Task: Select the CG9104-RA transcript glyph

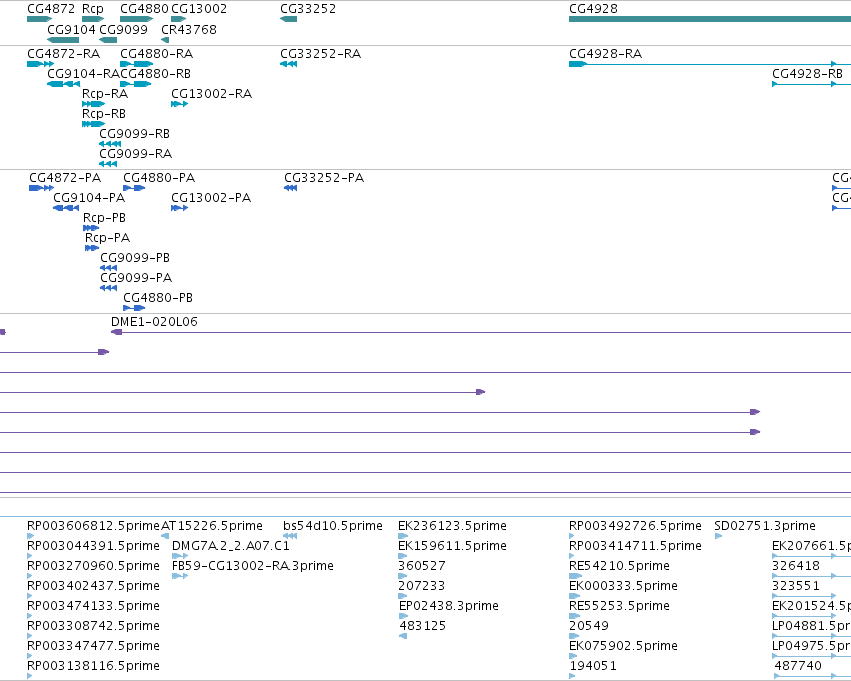Action: click(63, 84)
